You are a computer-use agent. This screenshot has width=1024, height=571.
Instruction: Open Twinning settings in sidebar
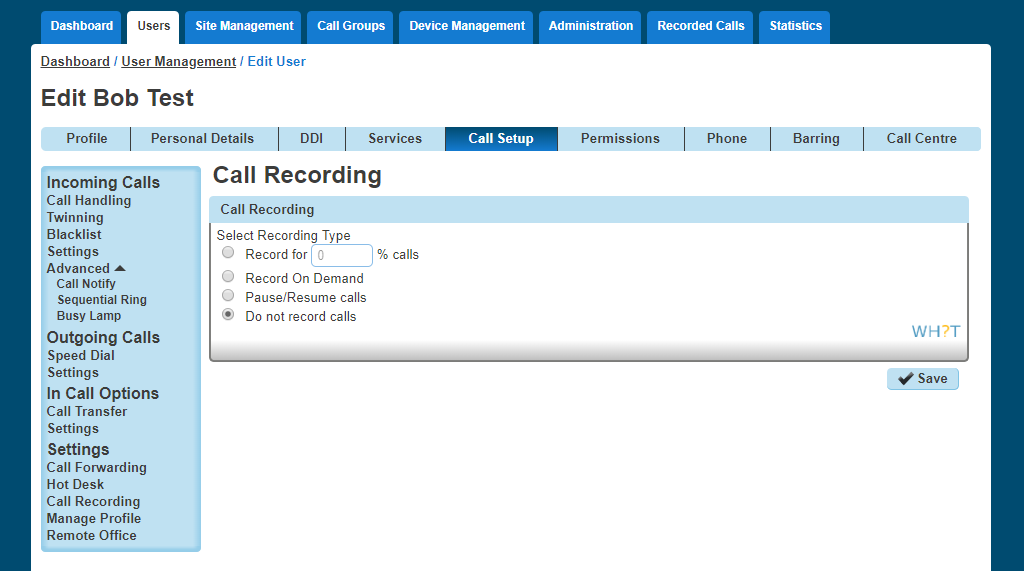(75, 218)
